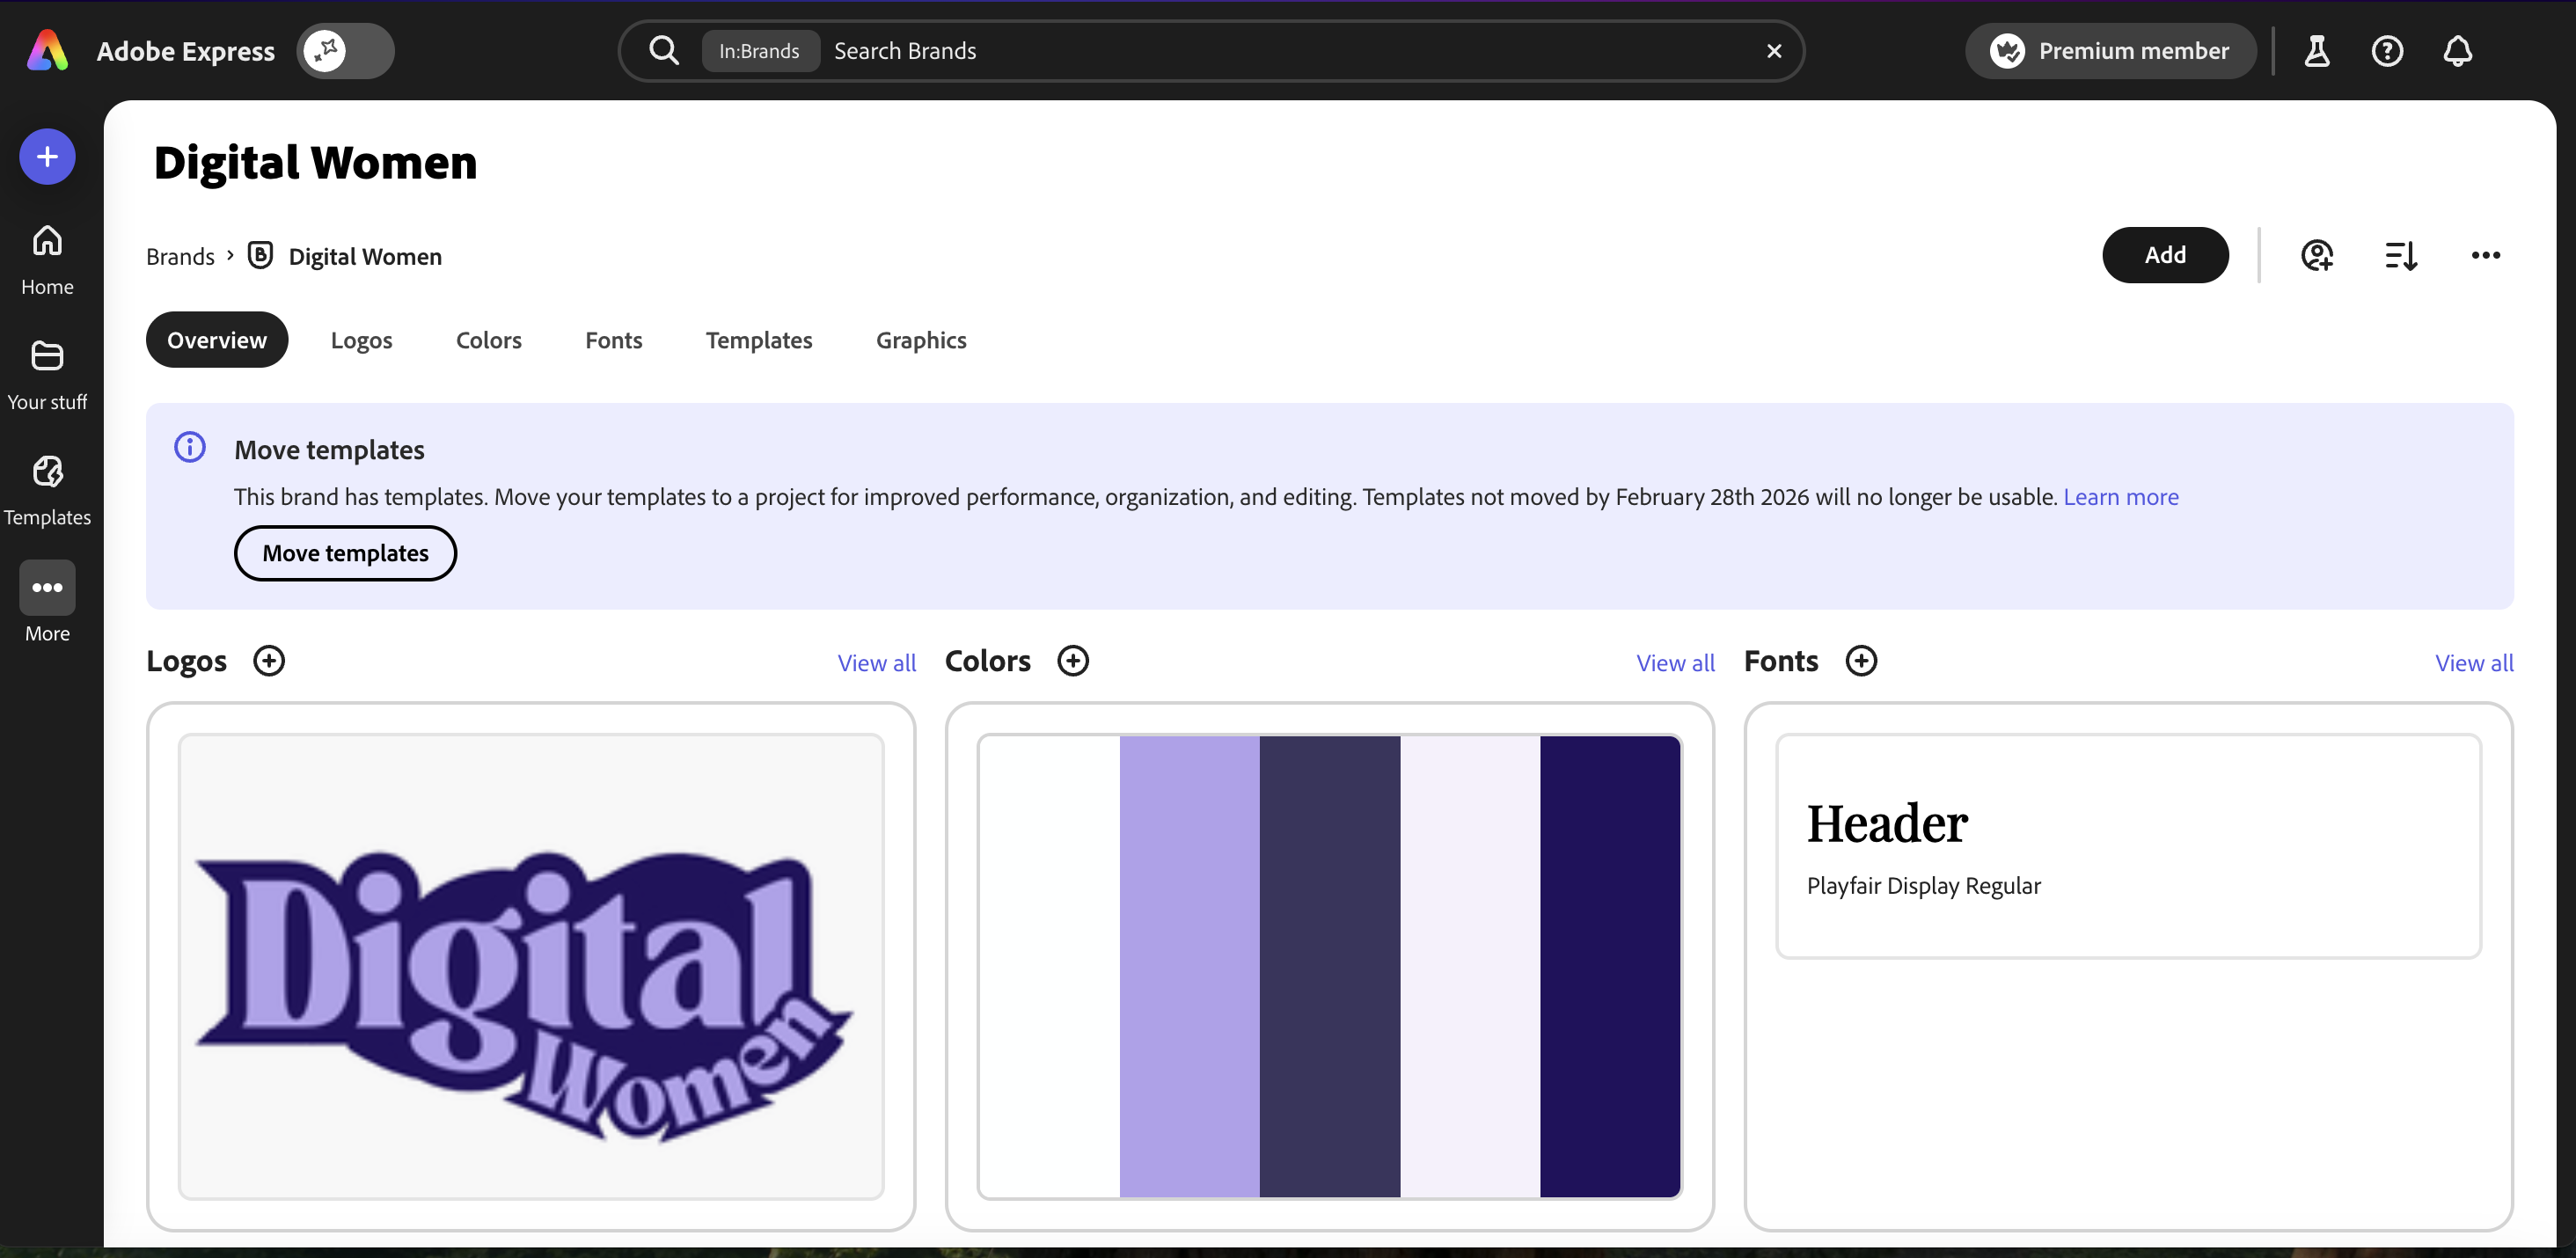Image resolution: width=2576 pixels, height=1258 pixels.
Task: Click the blue plus create button
Action: [x=47, y=157]
